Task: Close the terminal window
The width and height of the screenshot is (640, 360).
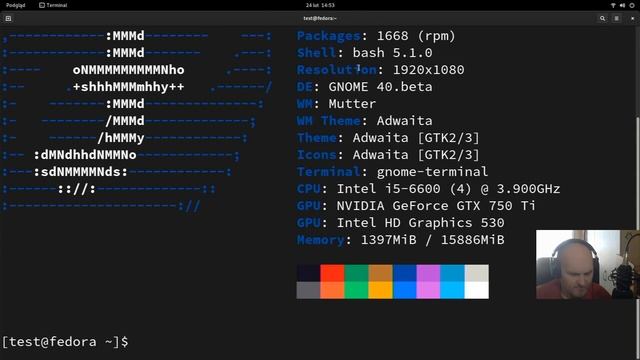Action: point(633,18)
